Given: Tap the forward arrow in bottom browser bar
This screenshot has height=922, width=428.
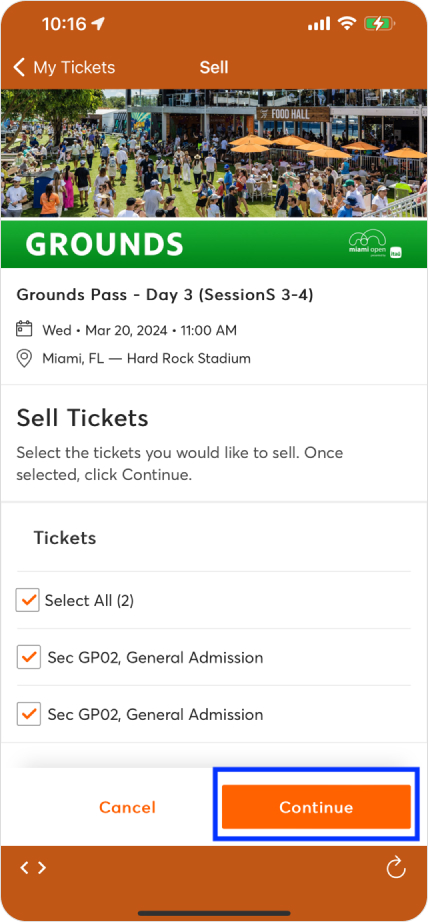Looking at the screenshot, I should coord(42,868).
